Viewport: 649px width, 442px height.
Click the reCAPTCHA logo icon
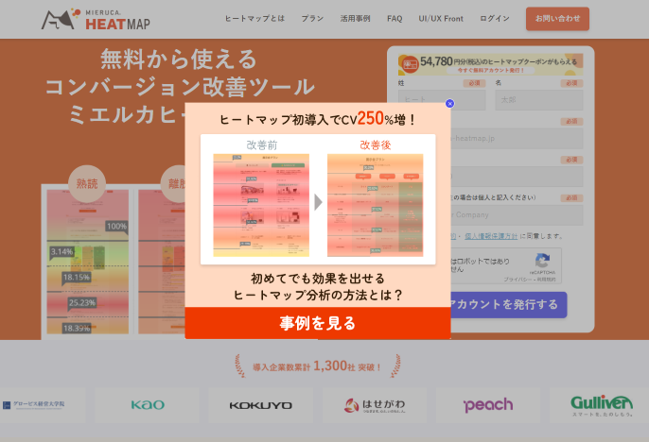[542, 261]
